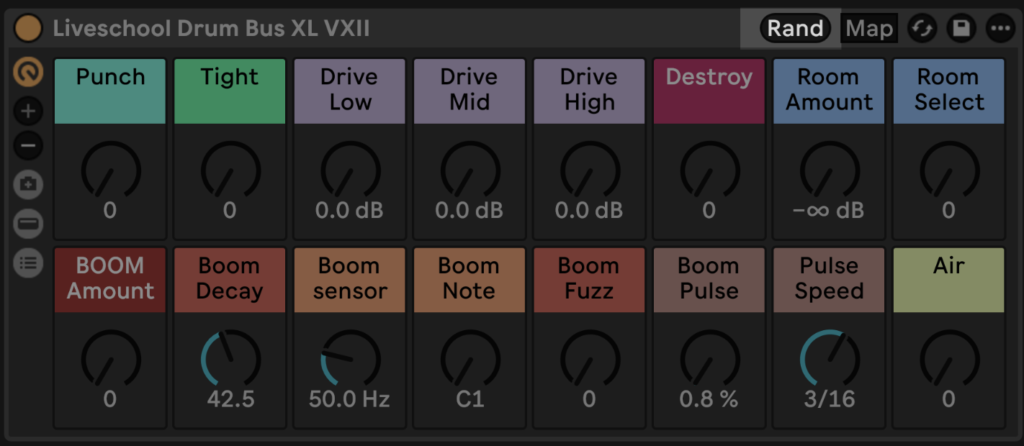
Task: Click the Boom Fuzz macro knob
Action: click(x=590, y=358)
